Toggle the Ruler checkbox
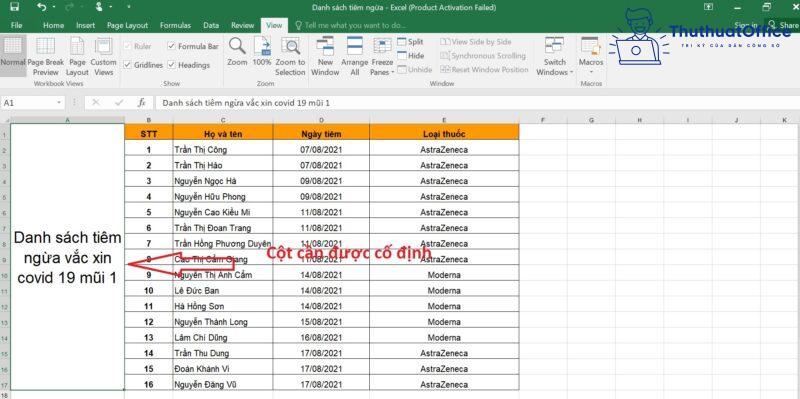The height and width of the screenshot is (399, 800). [128, 46]
